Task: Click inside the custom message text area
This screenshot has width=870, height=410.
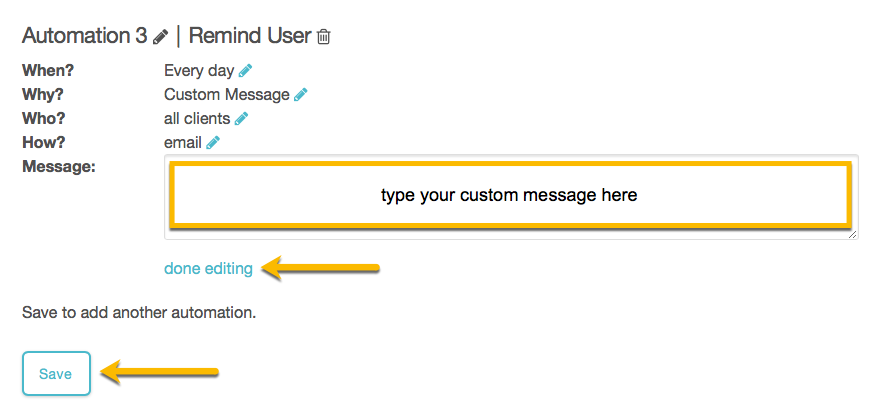Action: (509, 195)
